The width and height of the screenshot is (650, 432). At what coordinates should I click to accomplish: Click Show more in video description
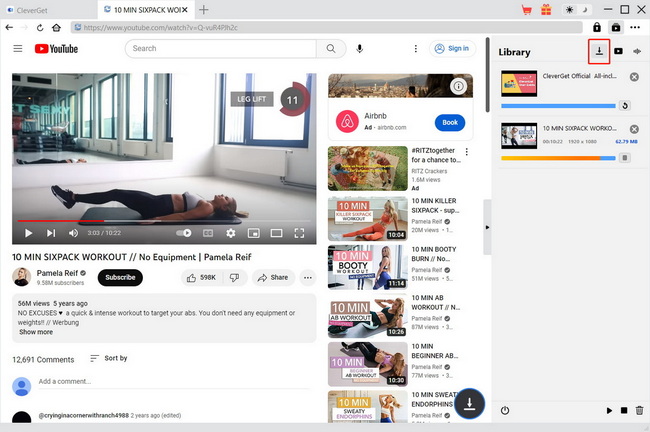[36, 332]
